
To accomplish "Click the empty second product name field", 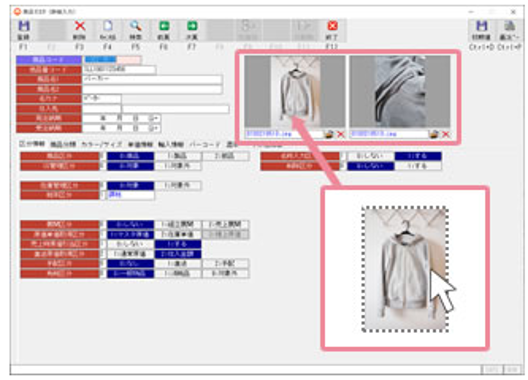I will (x=152, y=89).
